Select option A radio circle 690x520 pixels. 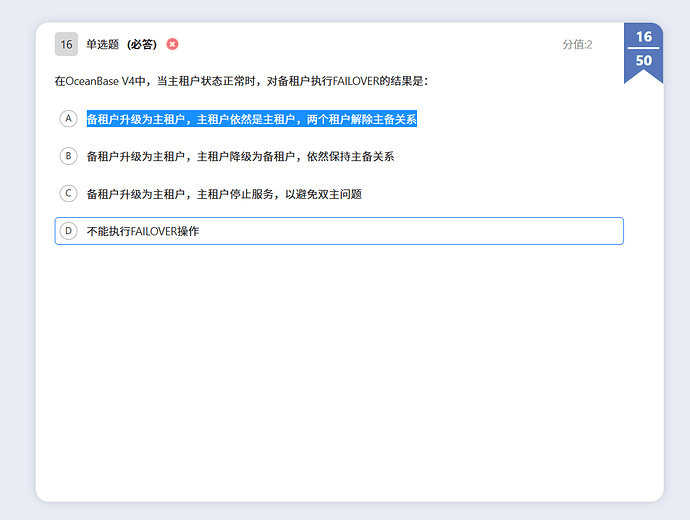[68, 119]
